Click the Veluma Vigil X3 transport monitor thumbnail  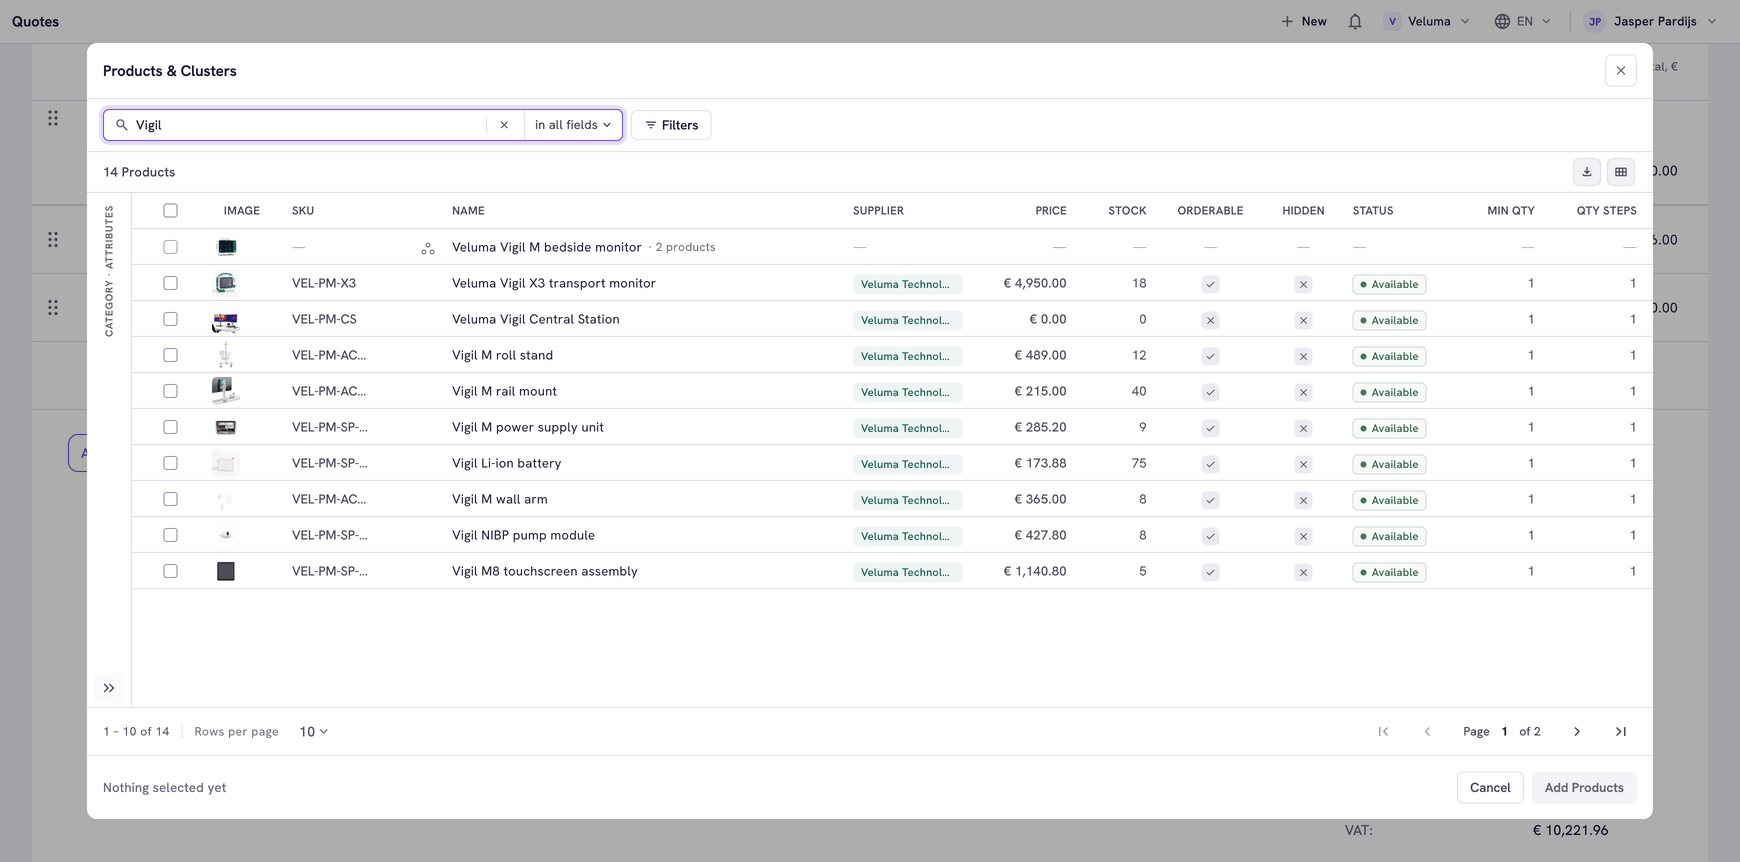(226, 283)
